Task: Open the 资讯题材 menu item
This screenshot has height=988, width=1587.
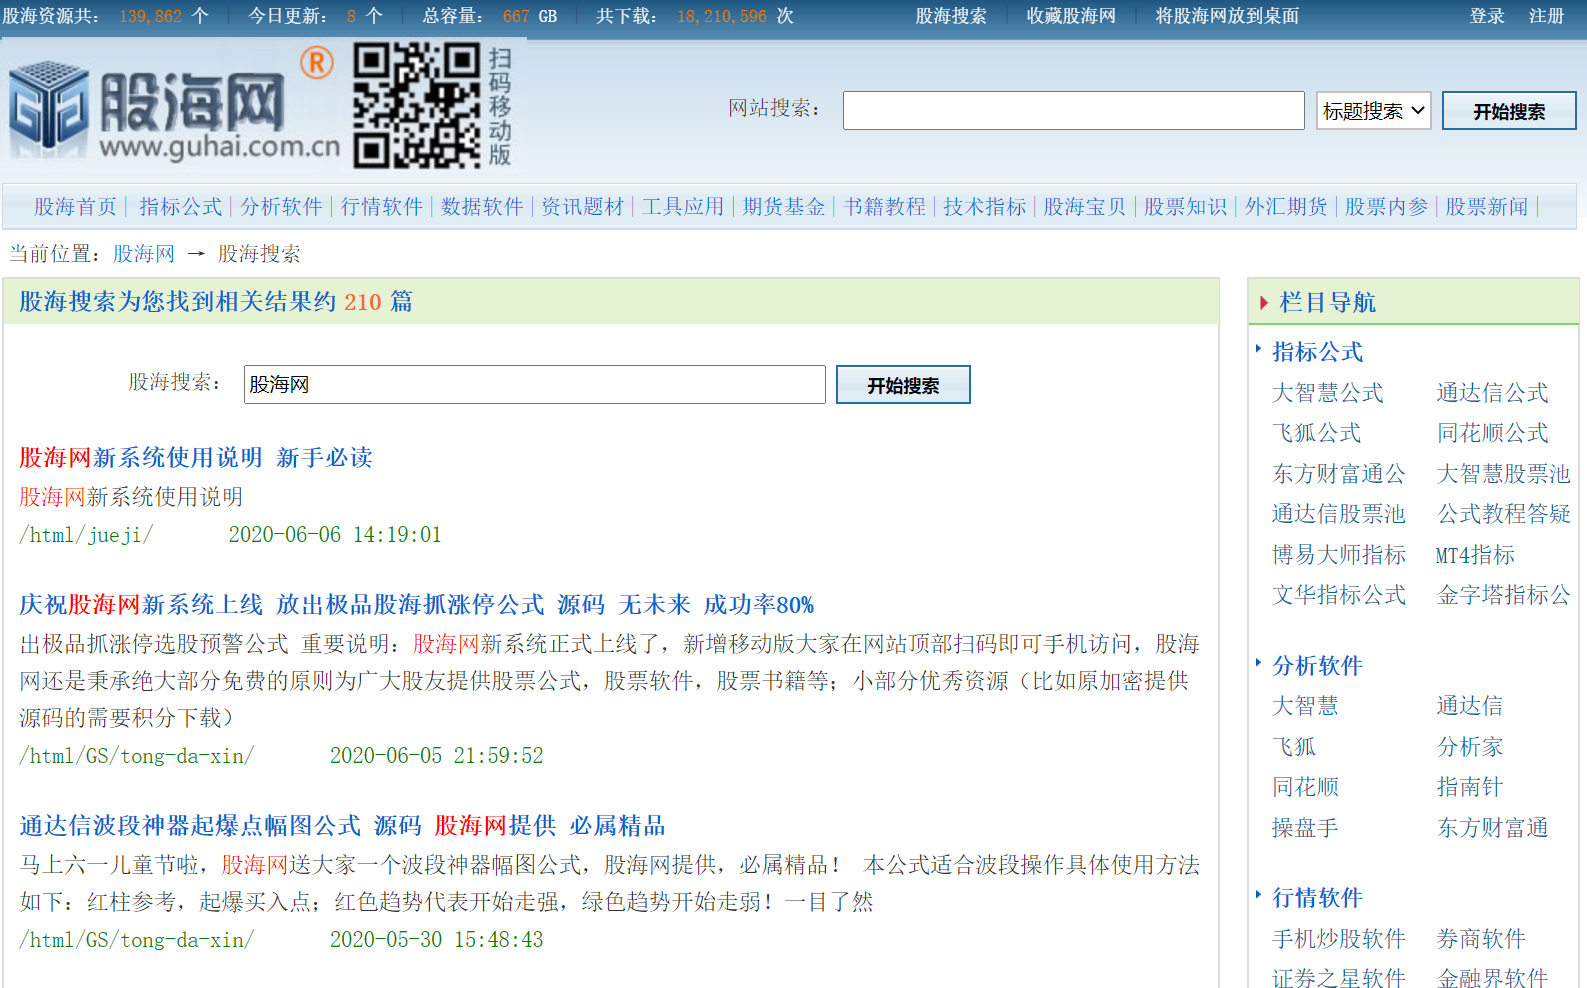Action: click(x=583, y=207)
